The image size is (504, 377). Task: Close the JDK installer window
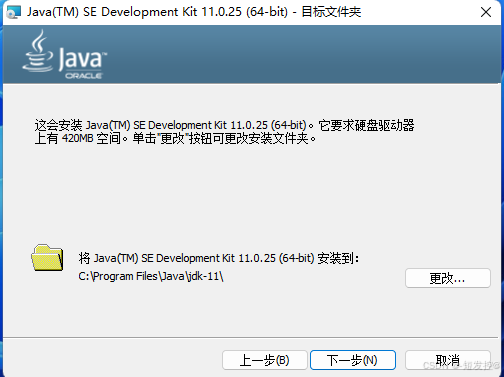pos(486,12)
